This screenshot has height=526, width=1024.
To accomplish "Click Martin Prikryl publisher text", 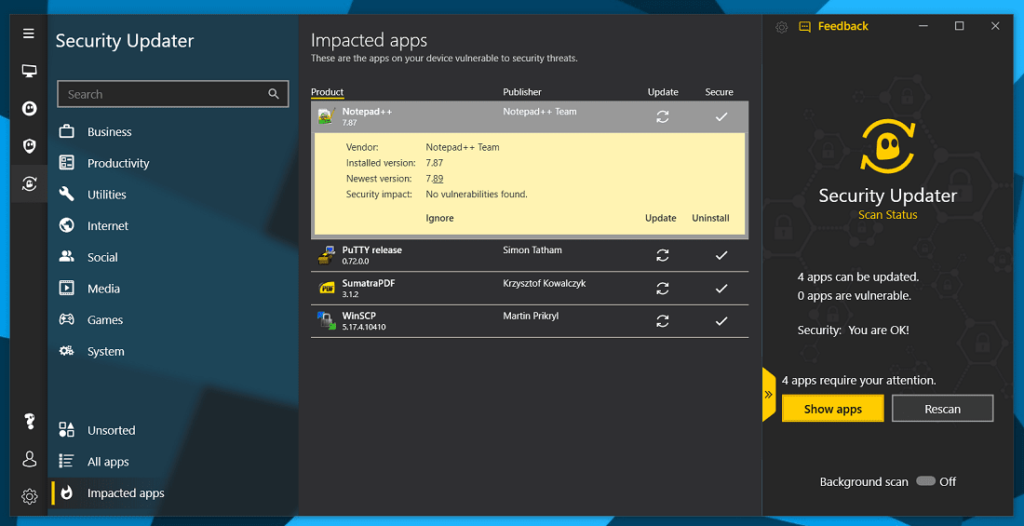I will pyautogui.click(x=530, y=316).
